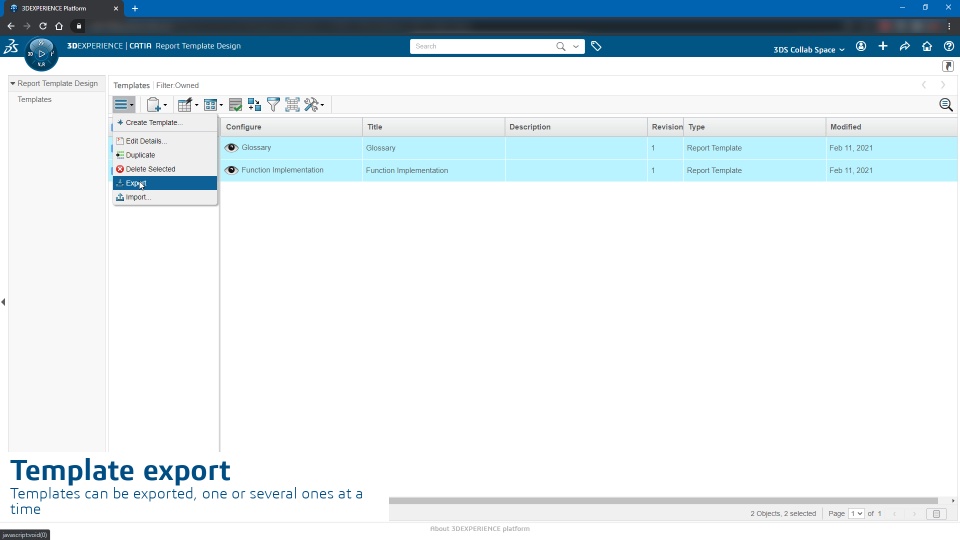960x540 pixels.
Task: Open the hamburger Actions menu button
Action: (x=124, y=105)
